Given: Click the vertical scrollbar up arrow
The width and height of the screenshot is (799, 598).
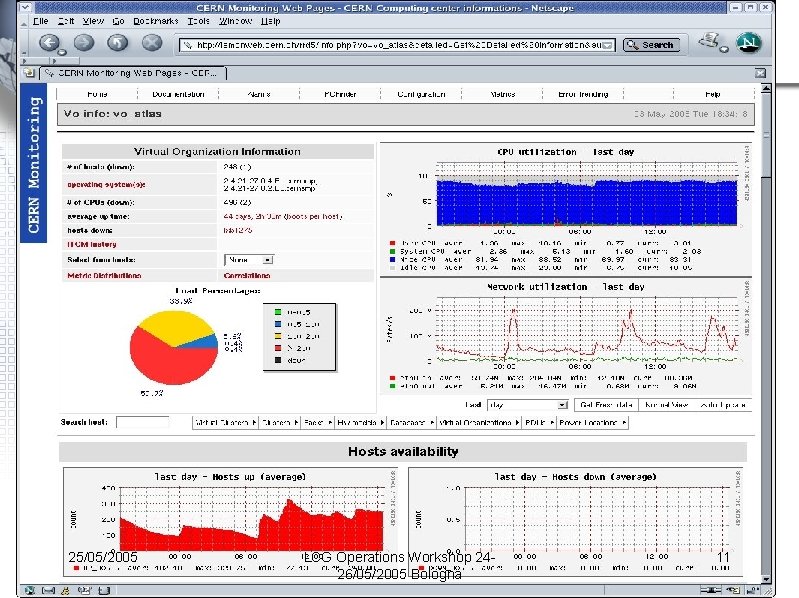Looking at the screenshot, I should 765,89.
